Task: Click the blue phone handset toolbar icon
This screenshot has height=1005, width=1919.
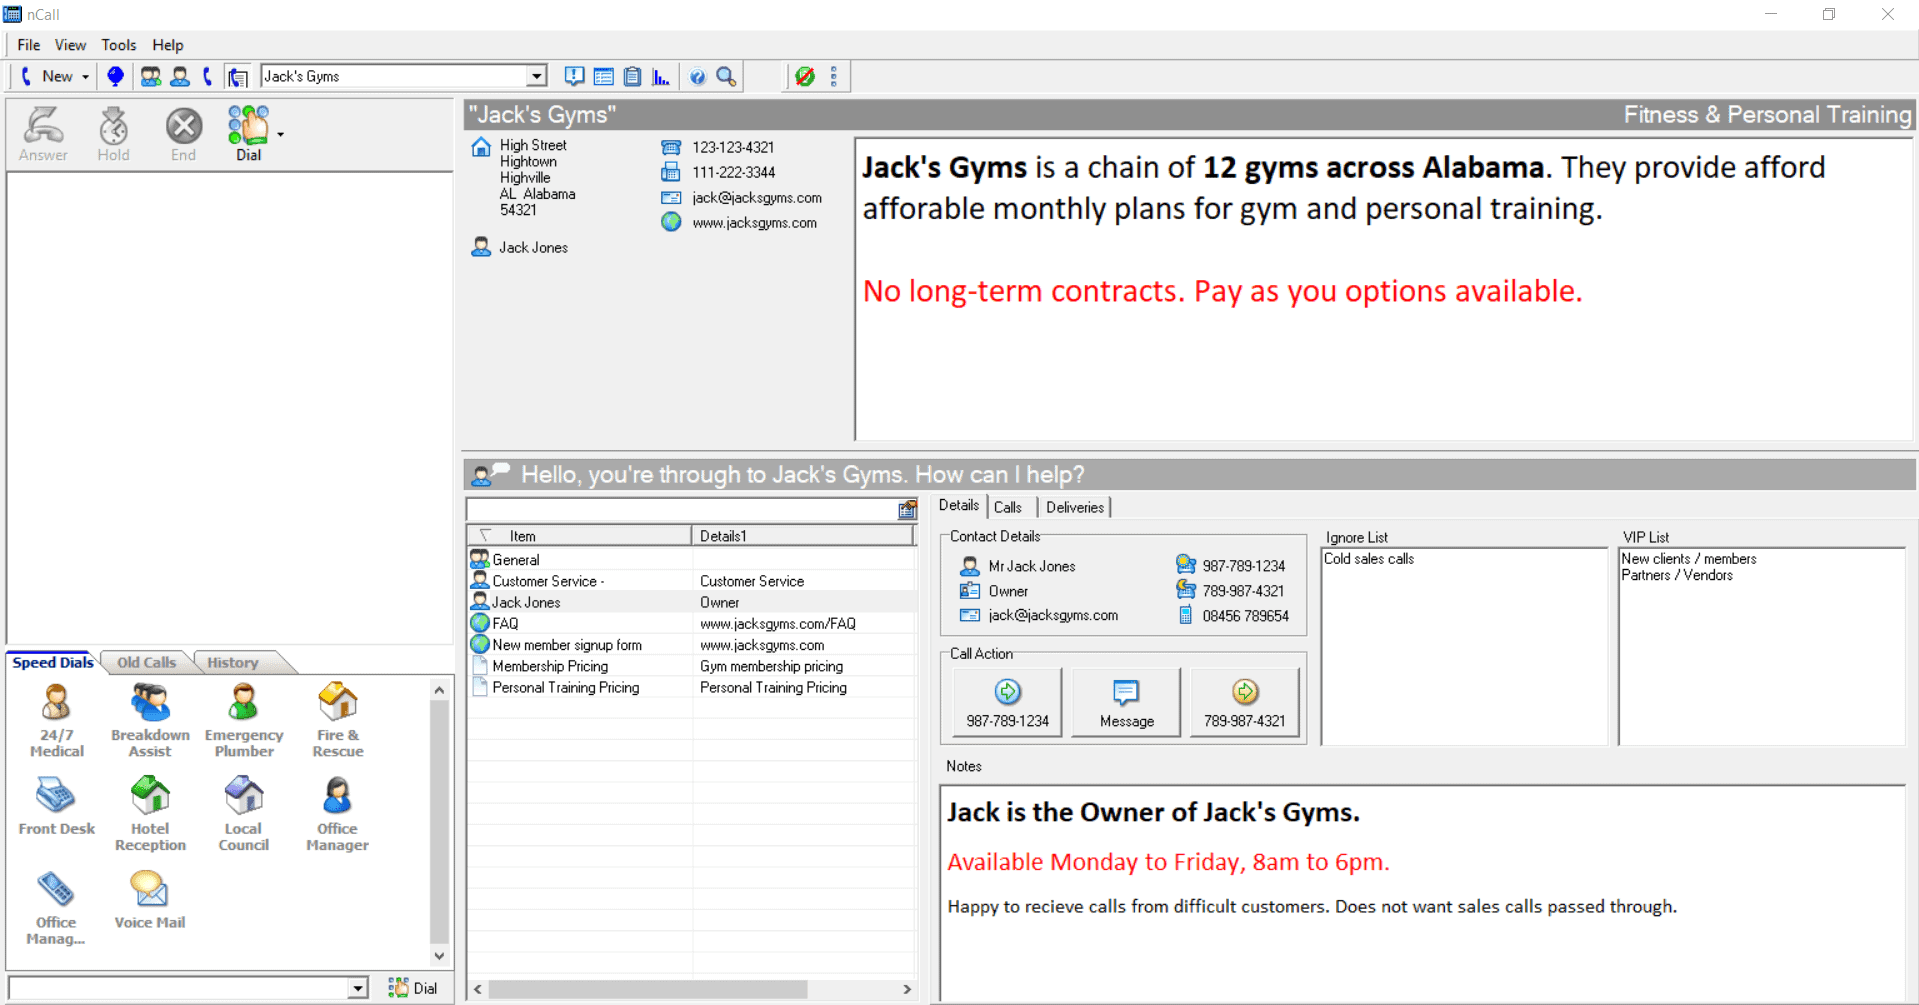Action: 208,76
